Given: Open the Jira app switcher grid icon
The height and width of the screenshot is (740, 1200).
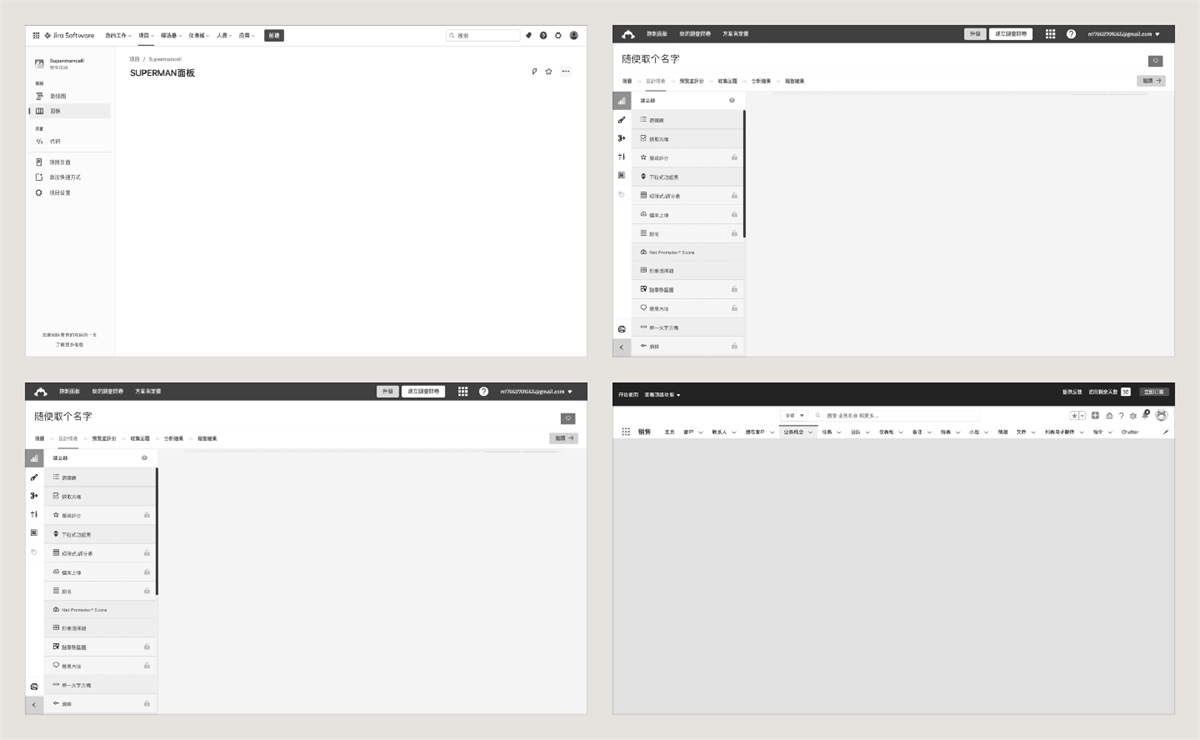Looking at the screenshot, I should point(36,35).
